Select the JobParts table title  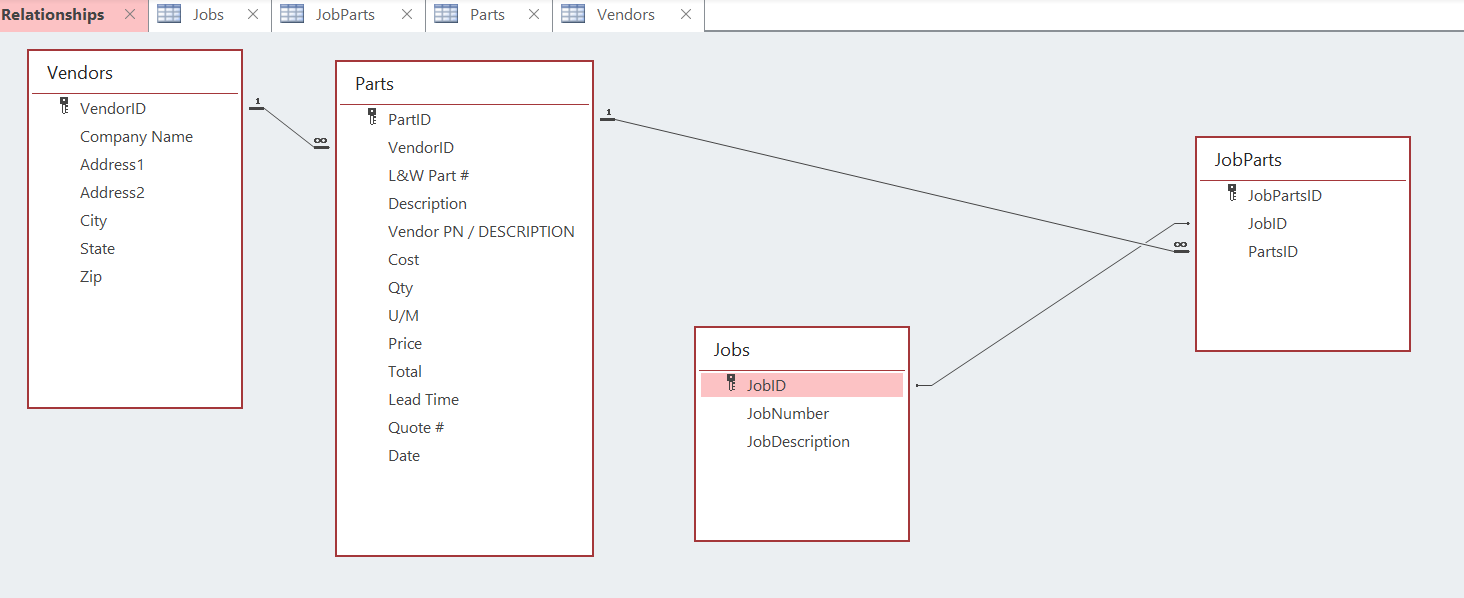(x=1248, y=160)
